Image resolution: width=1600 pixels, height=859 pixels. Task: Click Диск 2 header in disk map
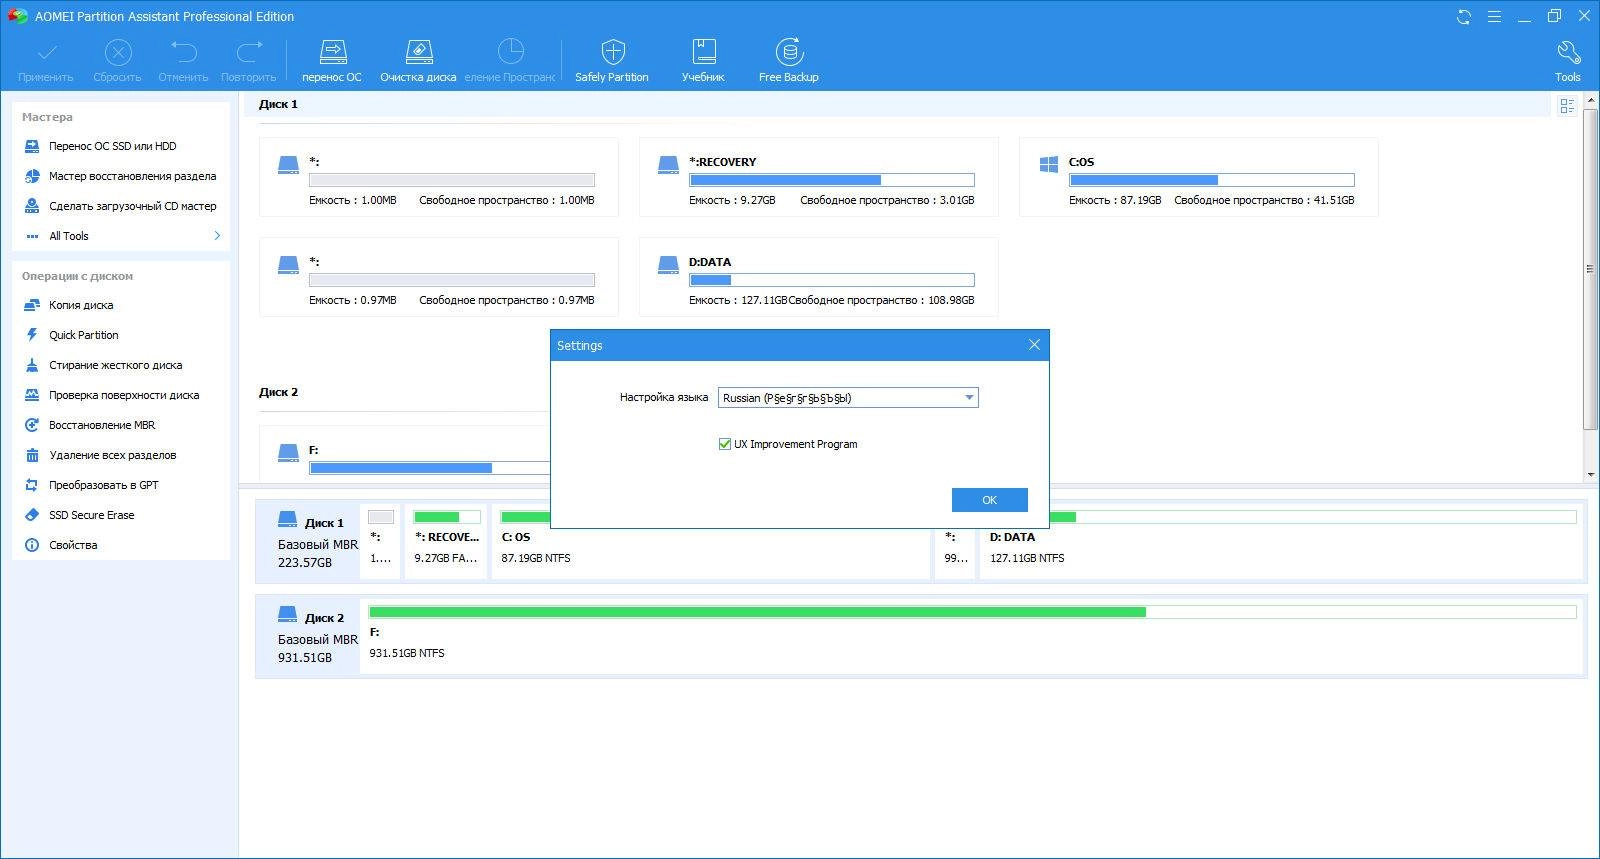tap(308, 637)
